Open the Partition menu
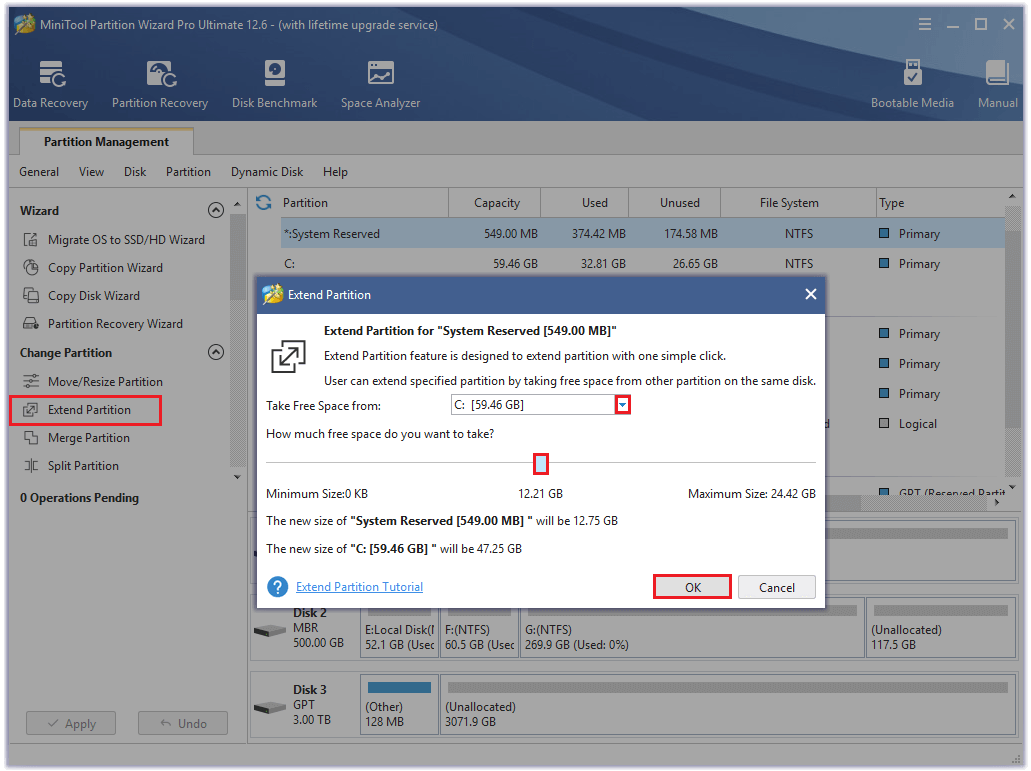The image size is (1031, 771). [x=188, y=172]
